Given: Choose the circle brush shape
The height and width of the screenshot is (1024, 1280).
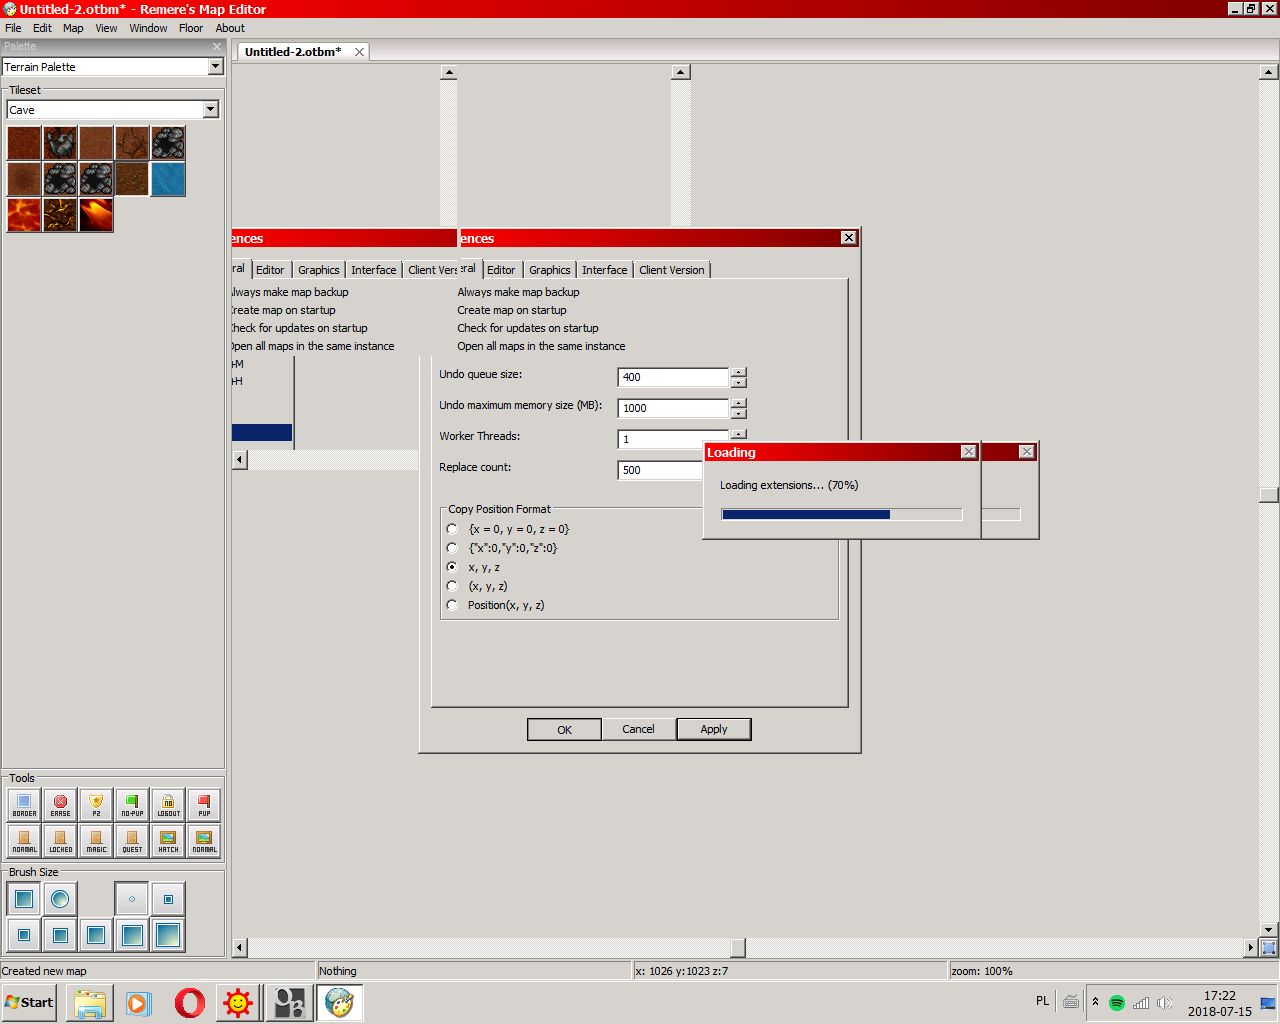Looking at the screenshot, I should [60, 899].
